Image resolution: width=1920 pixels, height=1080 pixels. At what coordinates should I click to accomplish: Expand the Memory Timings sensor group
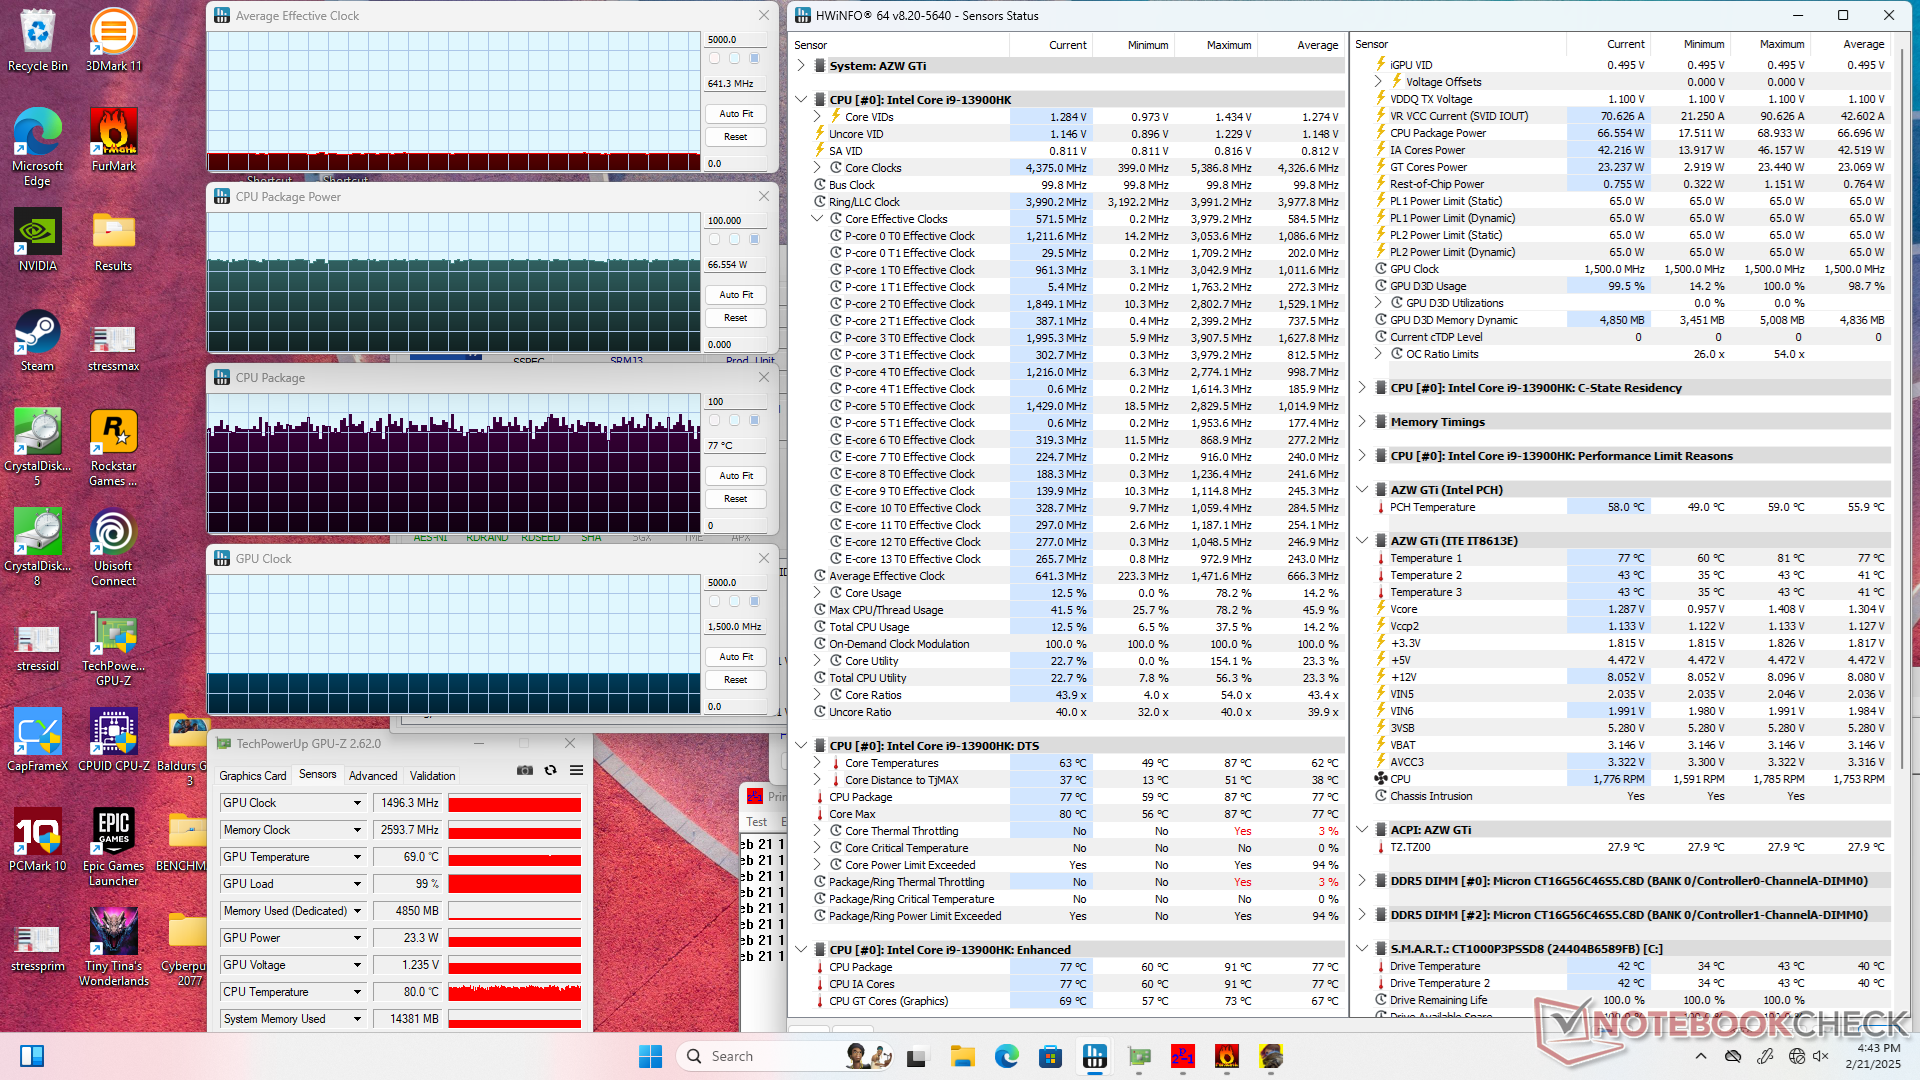tap(1362, 422)
